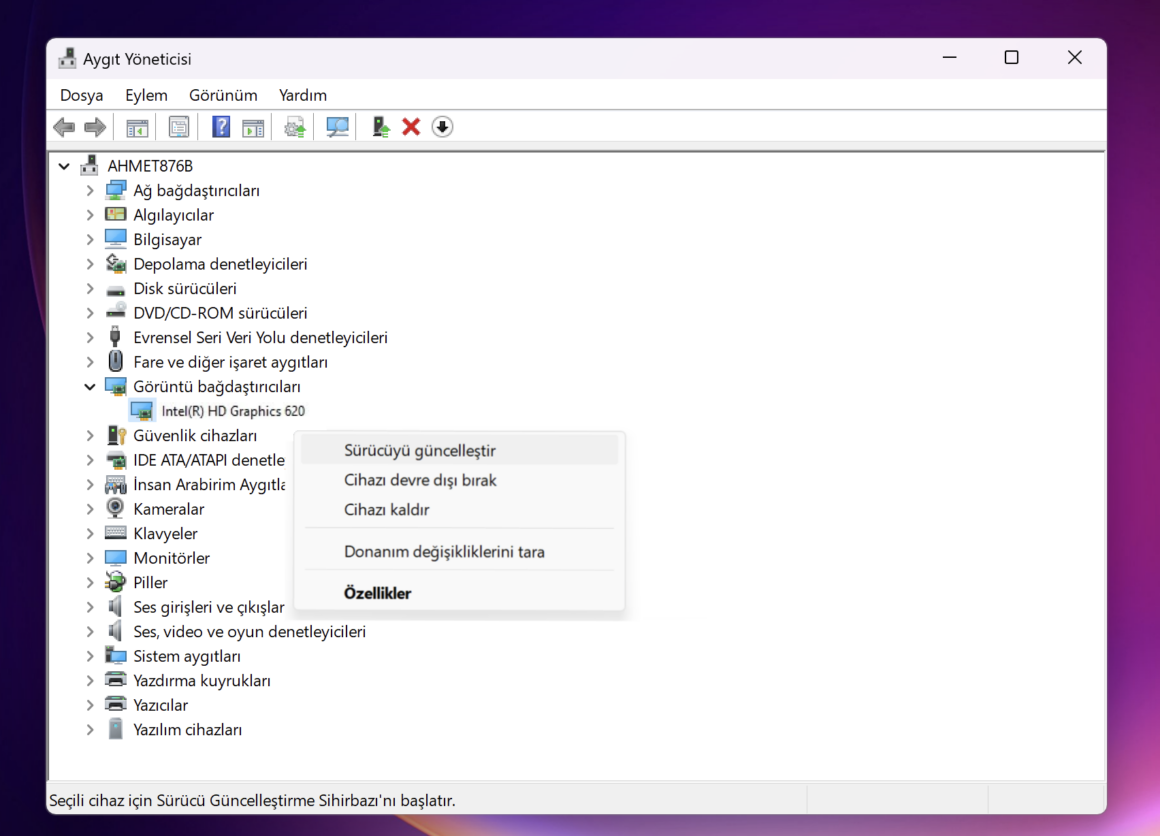The width and height of the screenshot is (1160, 836).
Task: Expand the İnsan Arabirim Aygıtları chevron
Action: point(90,485)
